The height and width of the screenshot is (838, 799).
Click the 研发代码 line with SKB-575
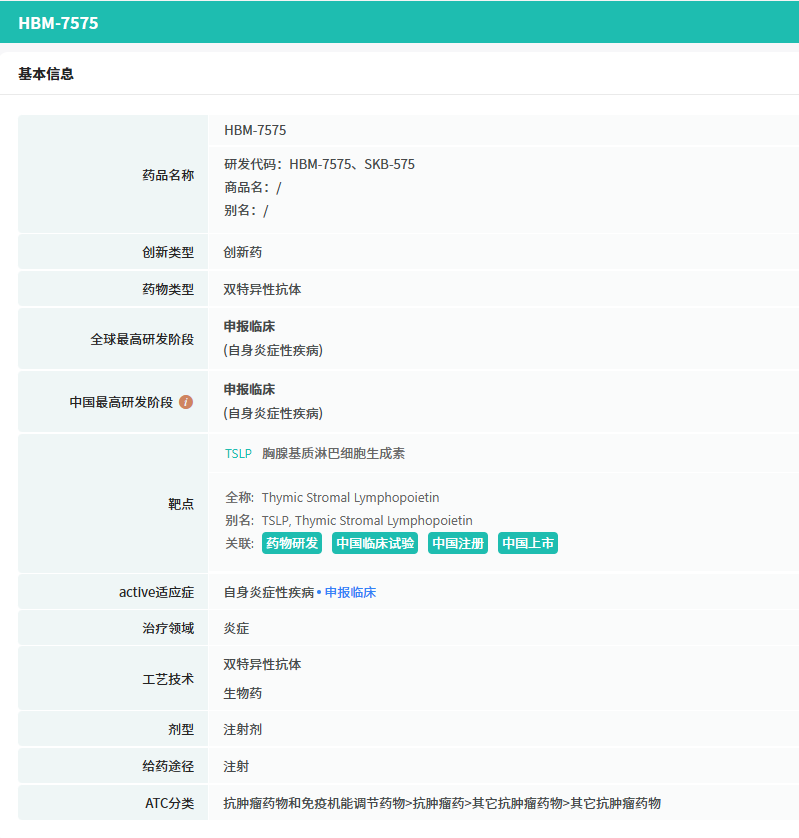click(319, 164)
